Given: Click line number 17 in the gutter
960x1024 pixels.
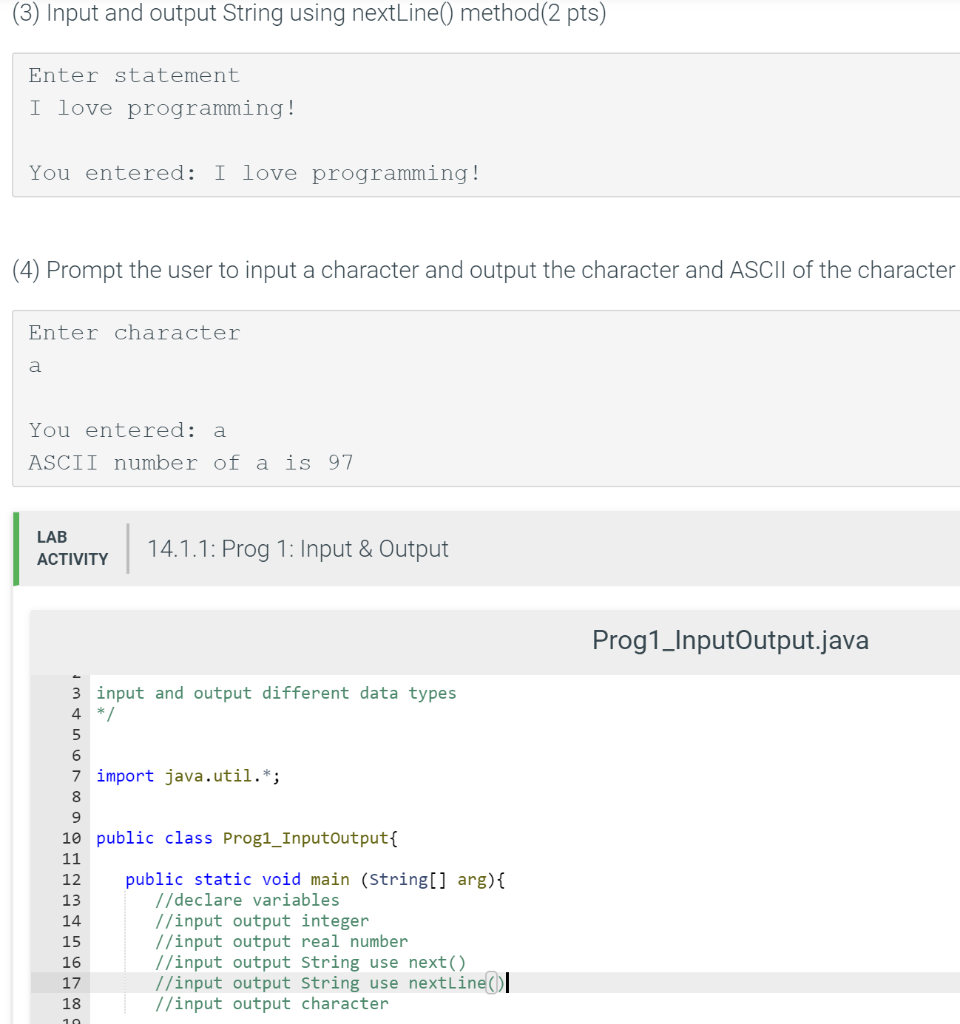Looking at the screenshot, I should (x=71, y=983).
